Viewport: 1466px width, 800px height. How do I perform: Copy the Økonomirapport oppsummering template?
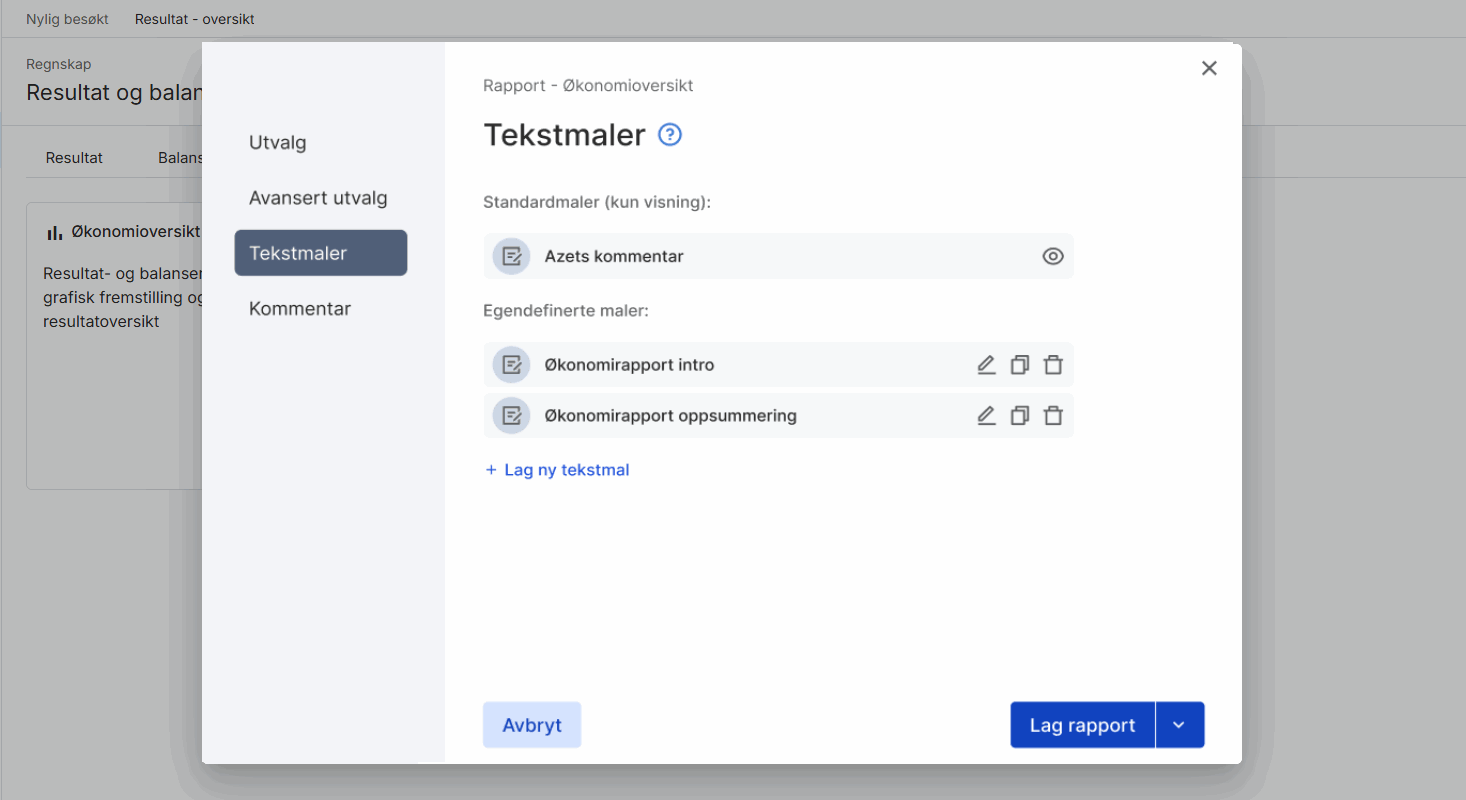click(1019, 415)
